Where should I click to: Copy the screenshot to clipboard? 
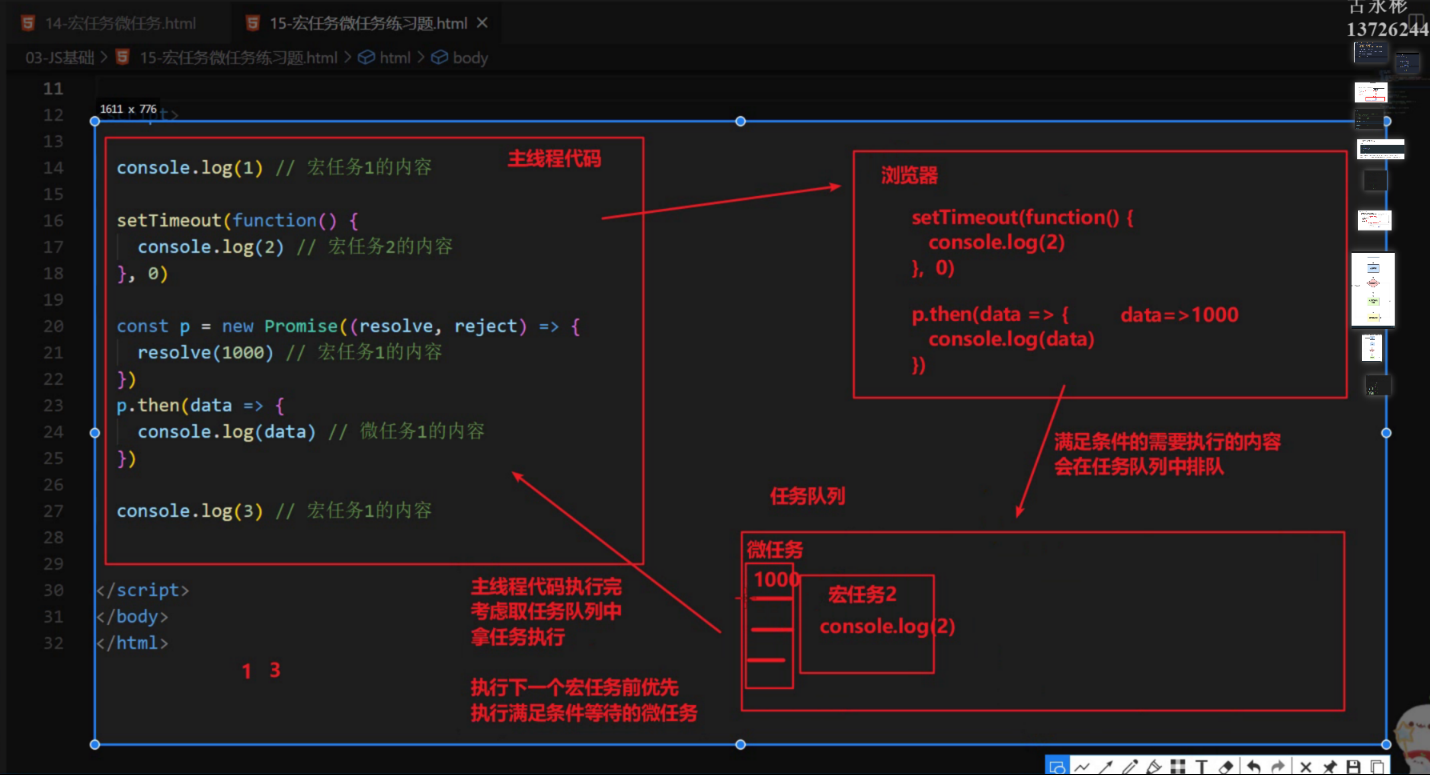click(1377, 767)
